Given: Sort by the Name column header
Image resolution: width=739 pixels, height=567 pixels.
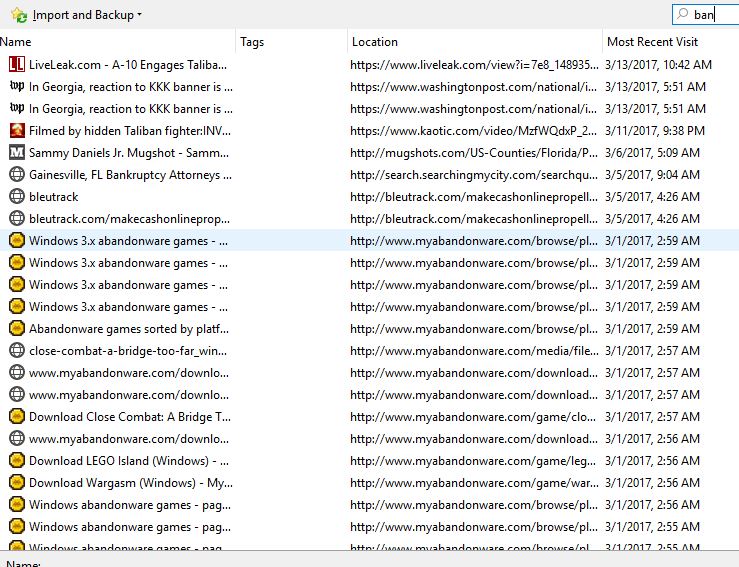Looking at the screenshot, I should (117, 42).
